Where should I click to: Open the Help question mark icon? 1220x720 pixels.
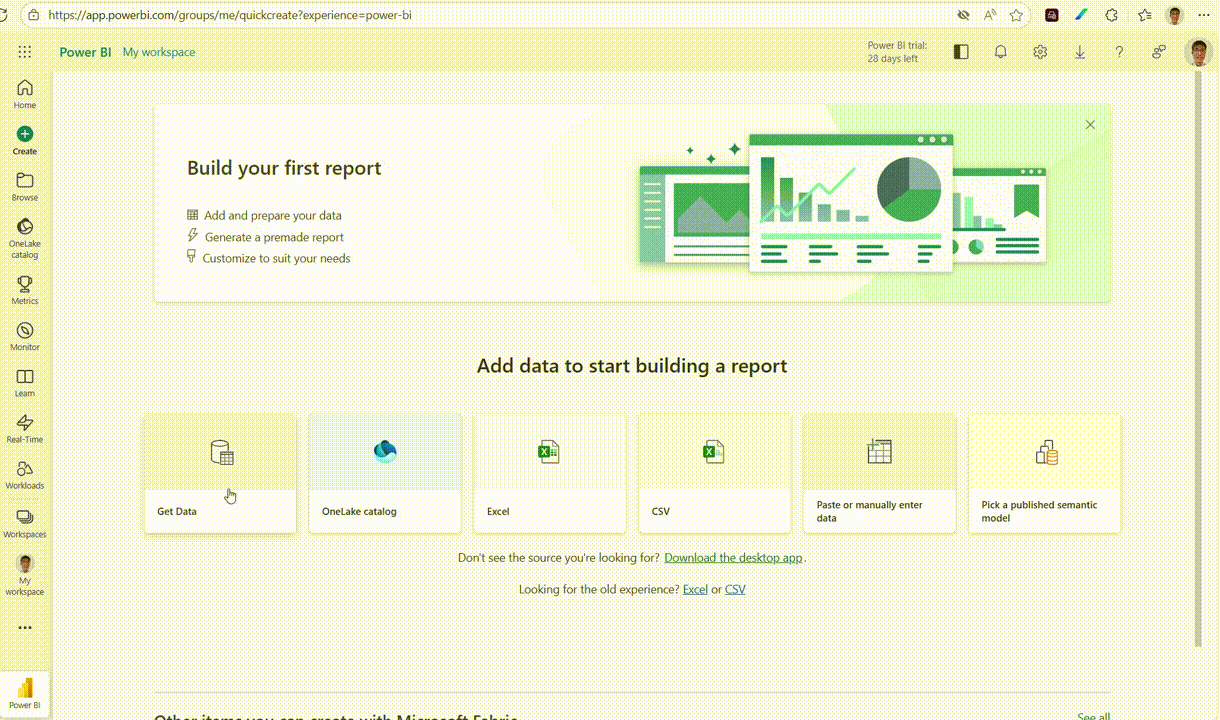click(1119, 52)
